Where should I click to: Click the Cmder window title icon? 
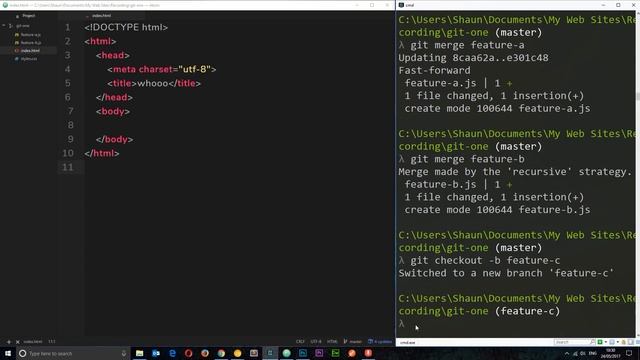[401, 5]
